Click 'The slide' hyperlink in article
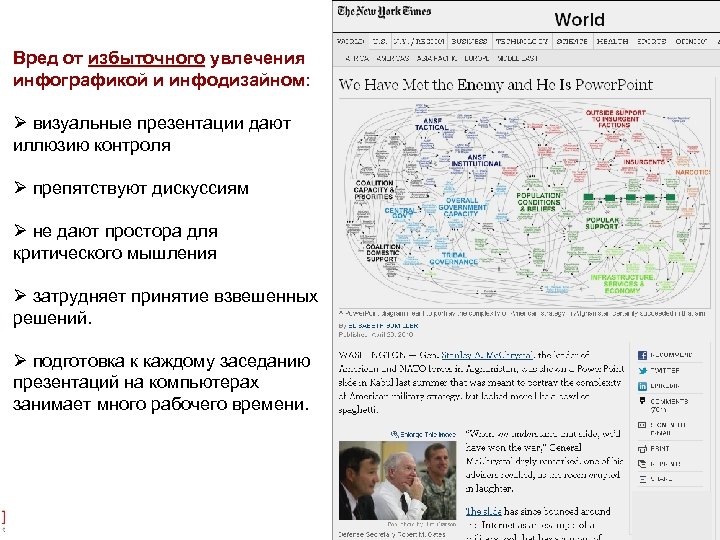 (x=484, y=511)
